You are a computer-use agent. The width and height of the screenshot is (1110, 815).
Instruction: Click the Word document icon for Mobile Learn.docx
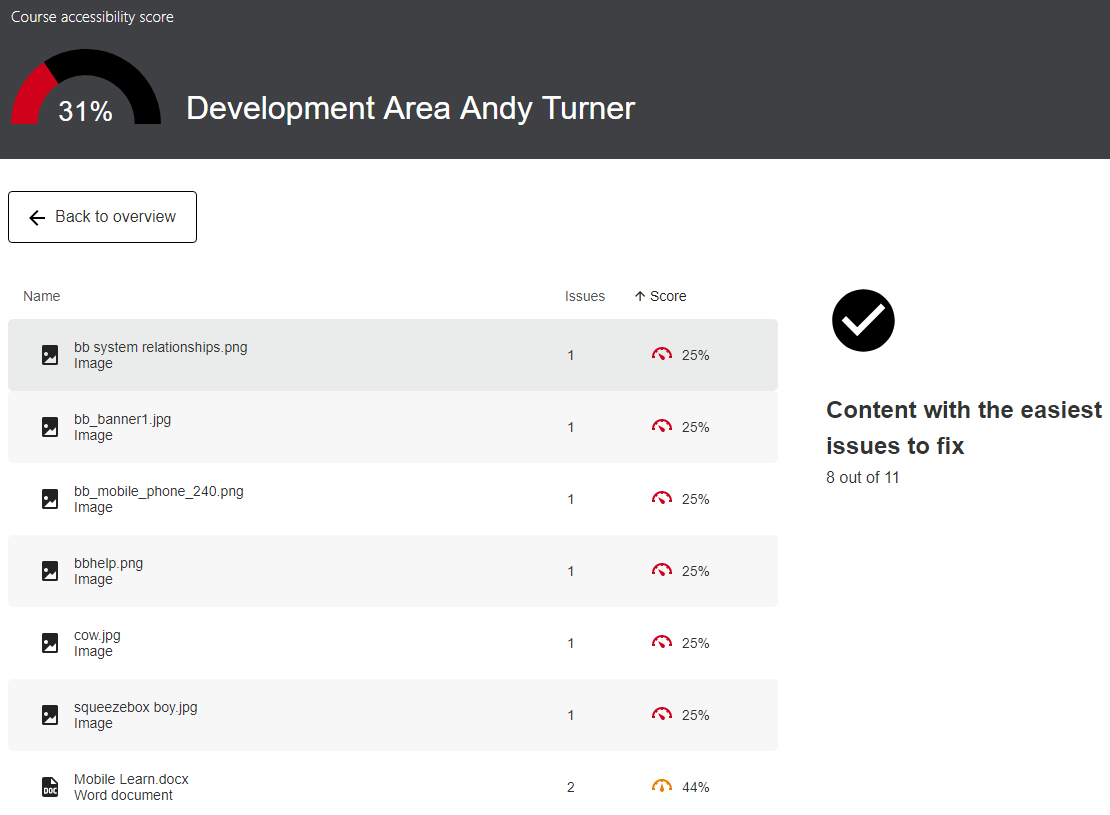[x=50, y=787]
